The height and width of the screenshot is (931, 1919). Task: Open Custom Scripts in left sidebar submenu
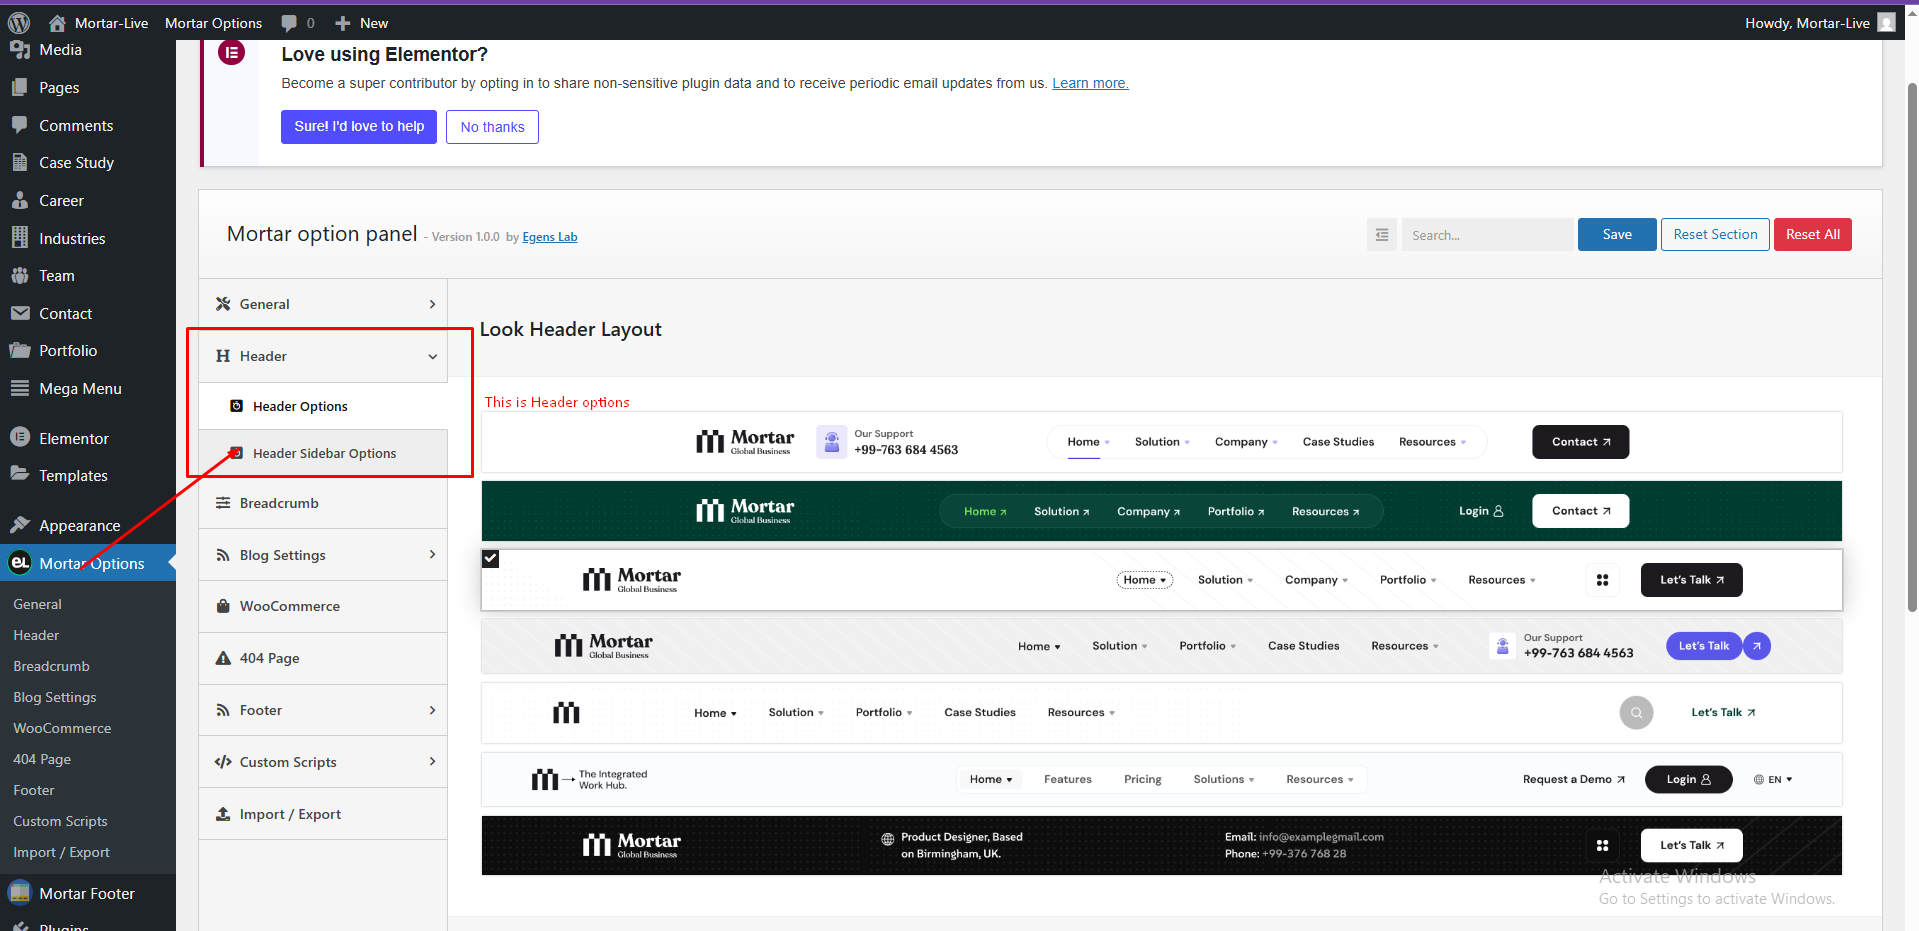point(60,821)
